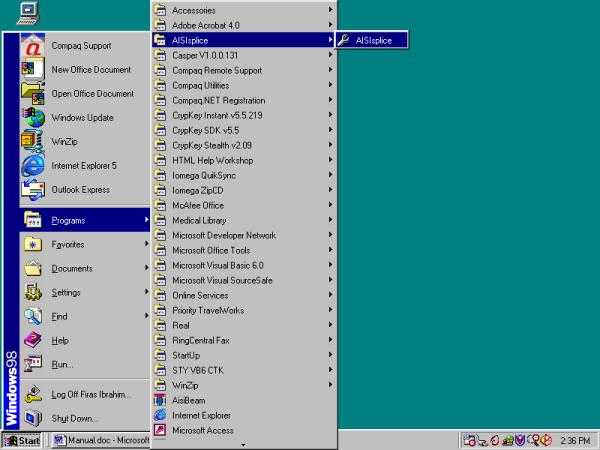Click the Start button
The width and height of the screenshot is (600, 450).
click(x=22, y=440)
